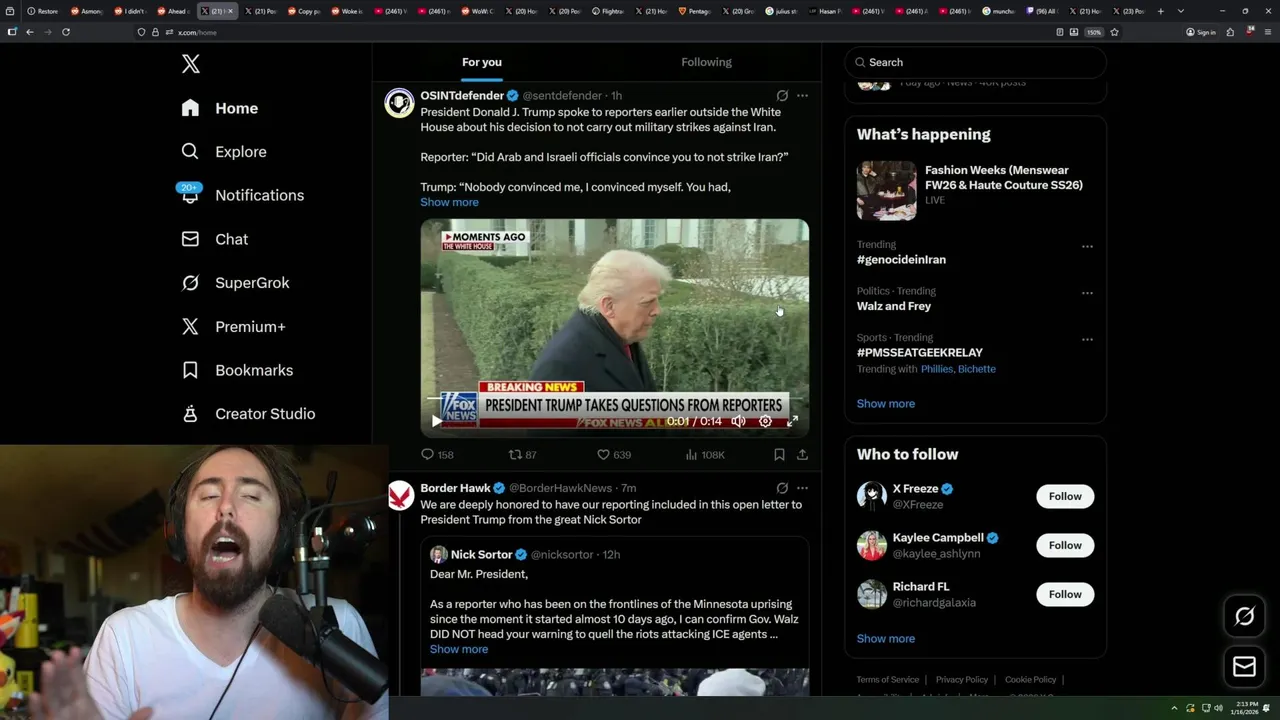
Task: Open Fashion Weeks live event
Action: click(x=975, y=190)
